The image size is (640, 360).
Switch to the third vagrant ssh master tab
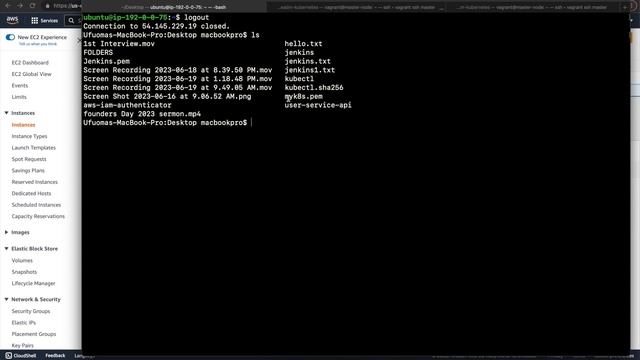coord(533,7)
